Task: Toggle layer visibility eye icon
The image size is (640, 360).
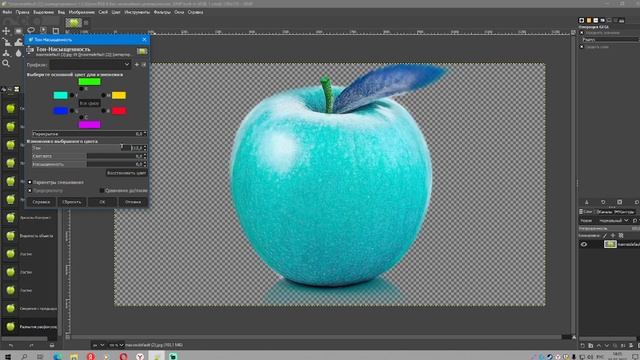Action: click(x=584, y=244)
